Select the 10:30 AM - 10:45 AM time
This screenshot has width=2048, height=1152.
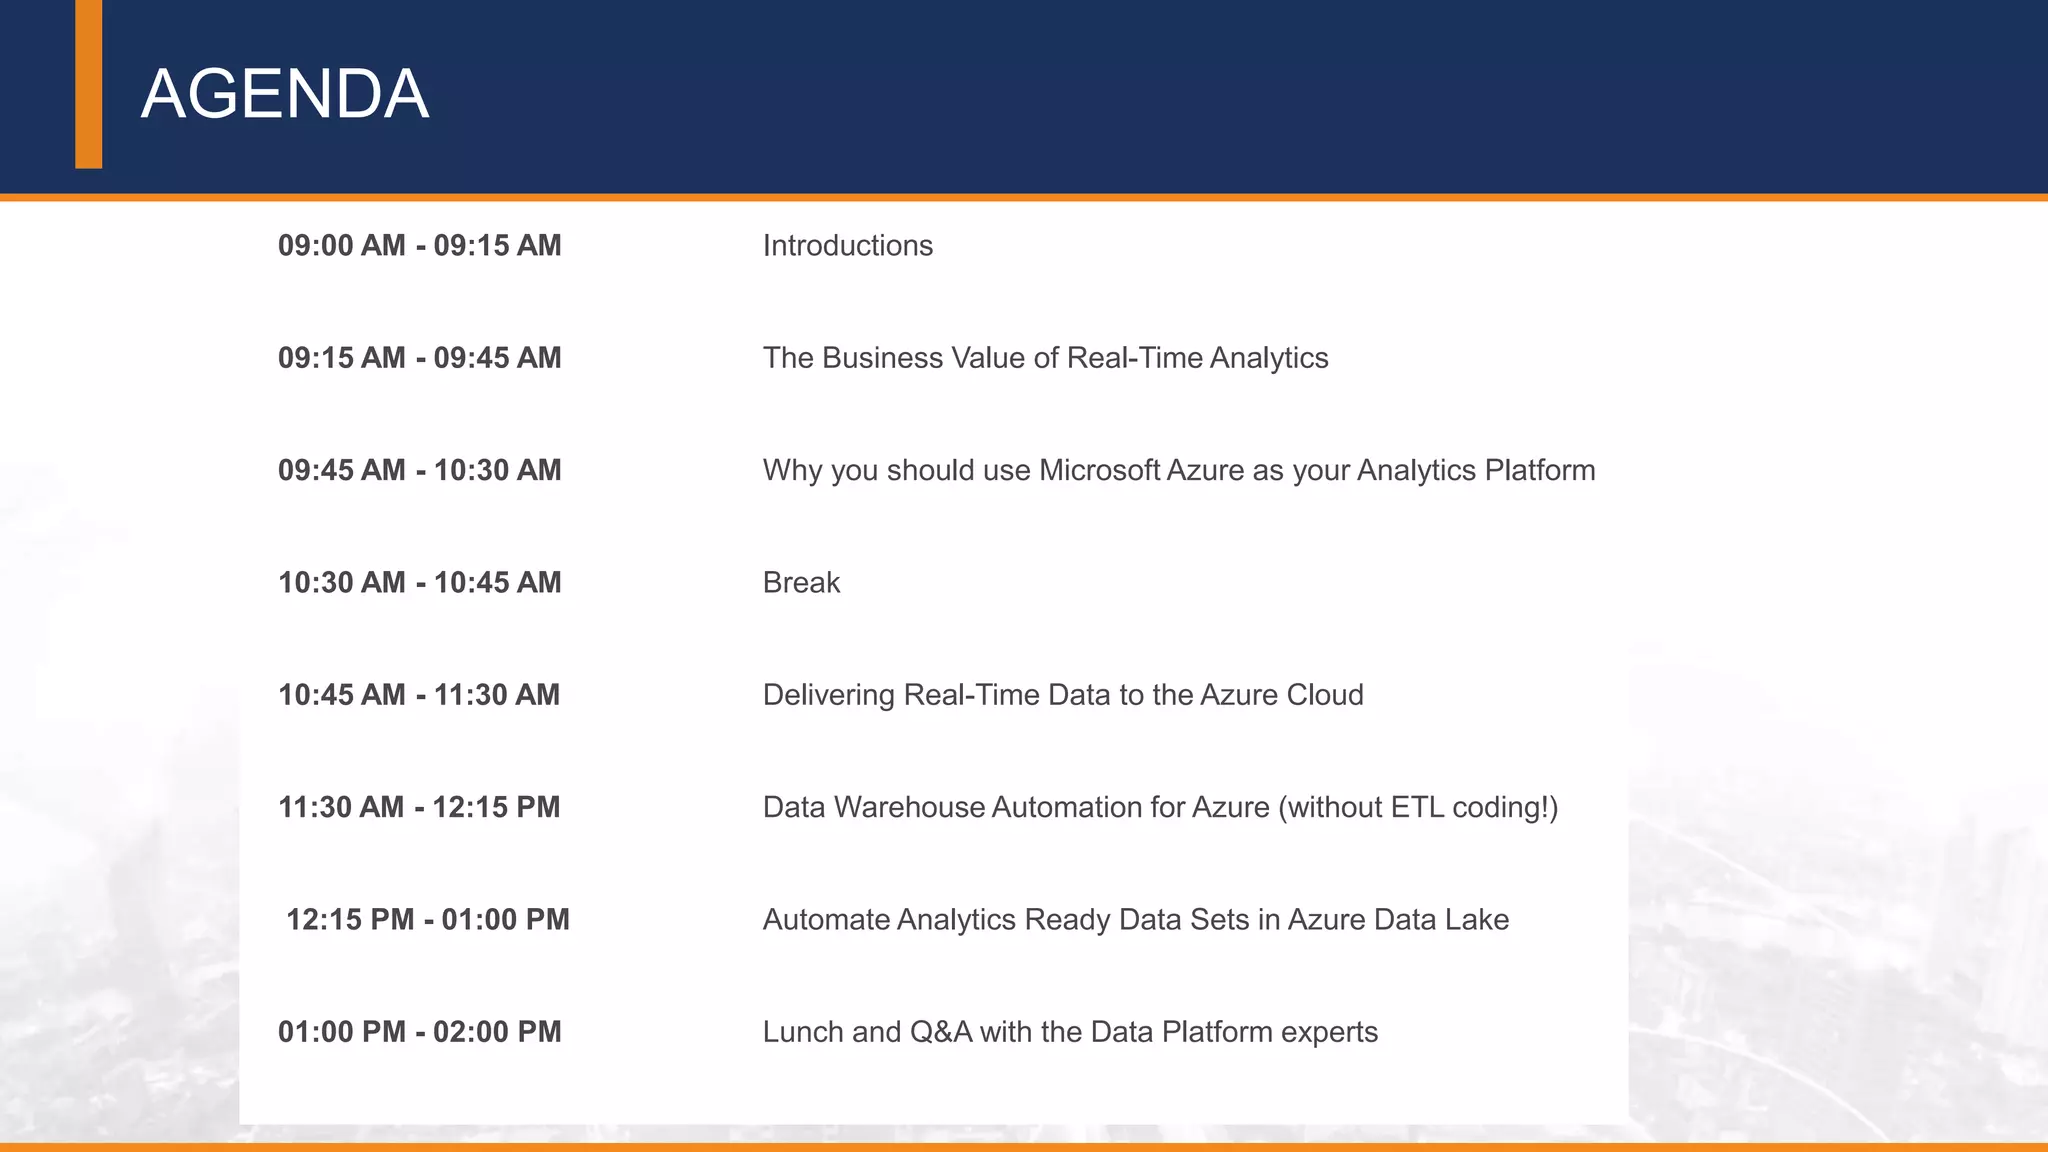[419, 582]
